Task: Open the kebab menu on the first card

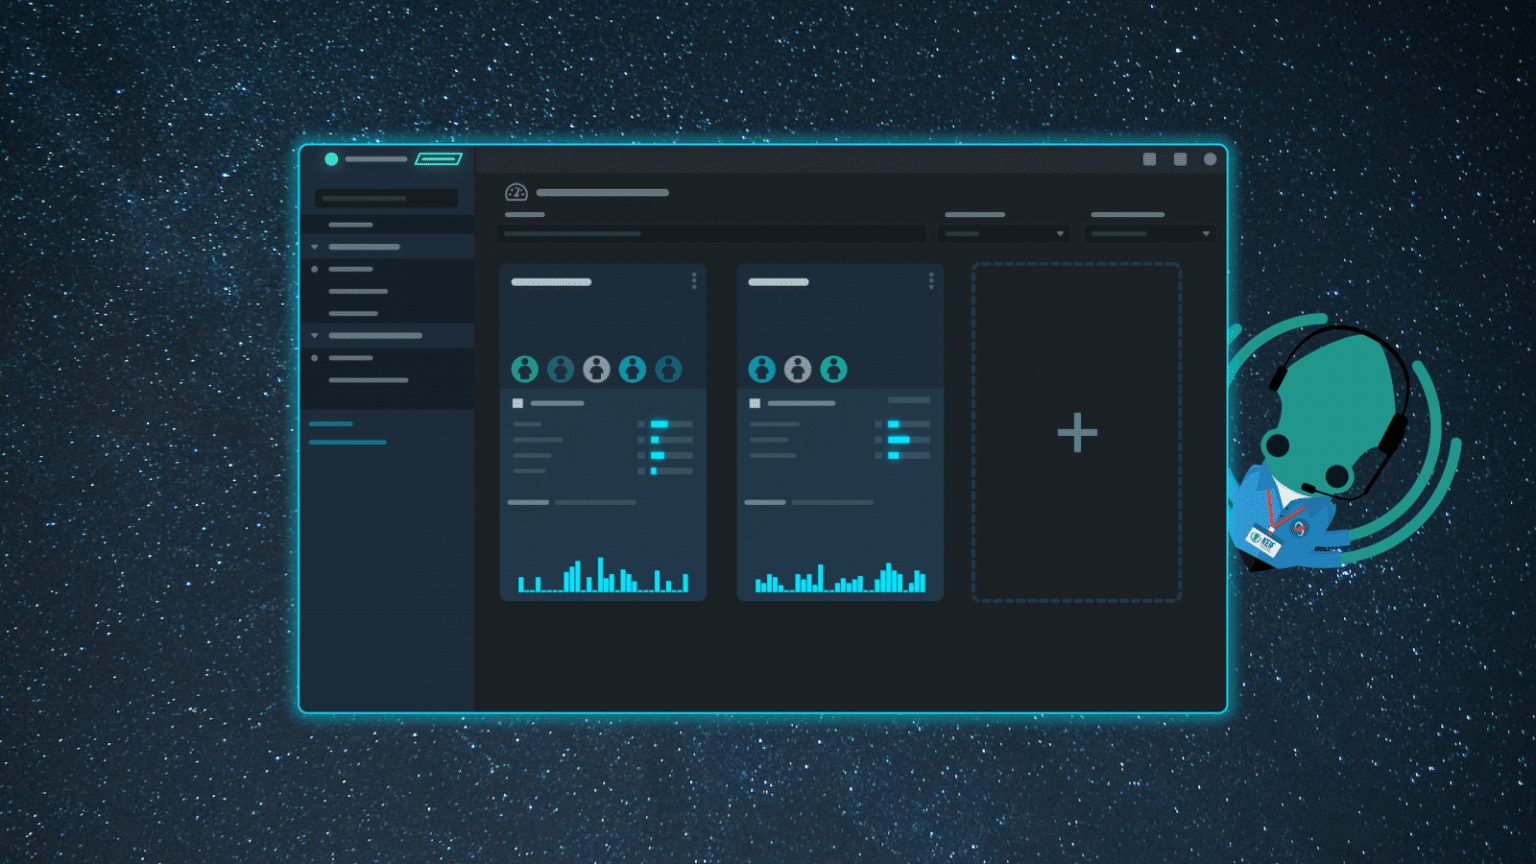Action: pos(695,281)
